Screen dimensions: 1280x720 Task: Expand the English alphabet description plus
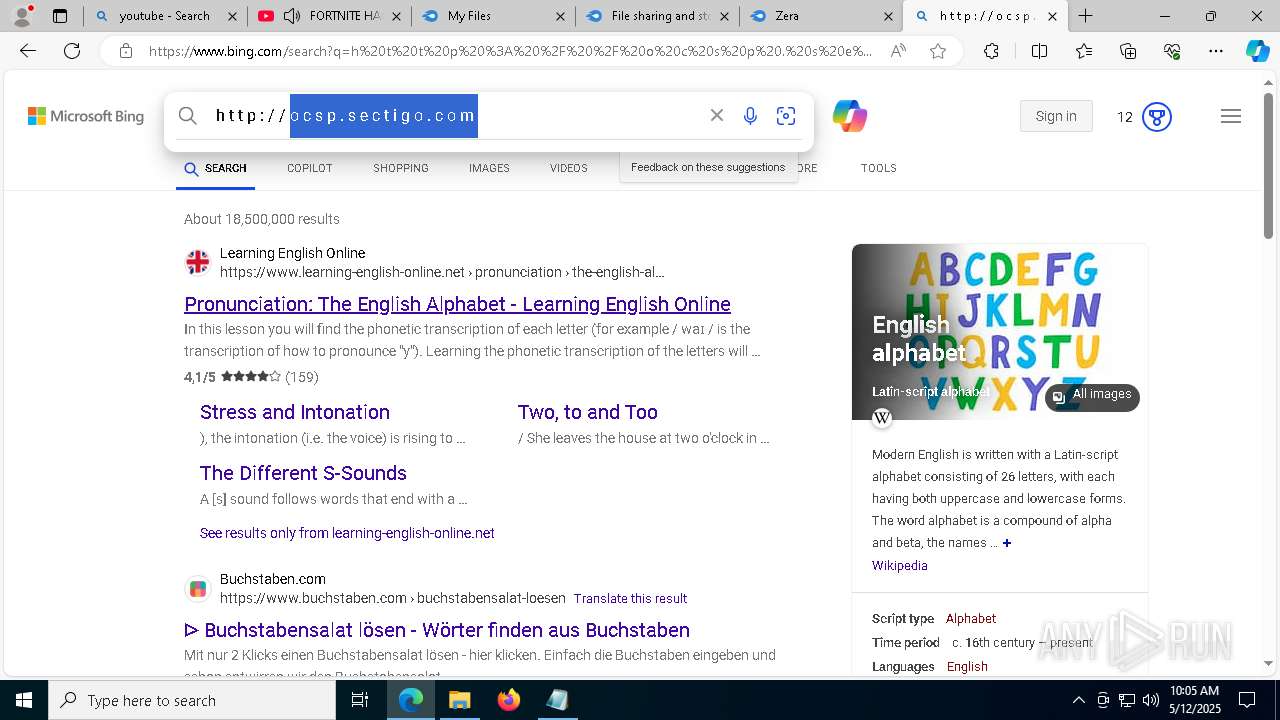[1007, 543]
